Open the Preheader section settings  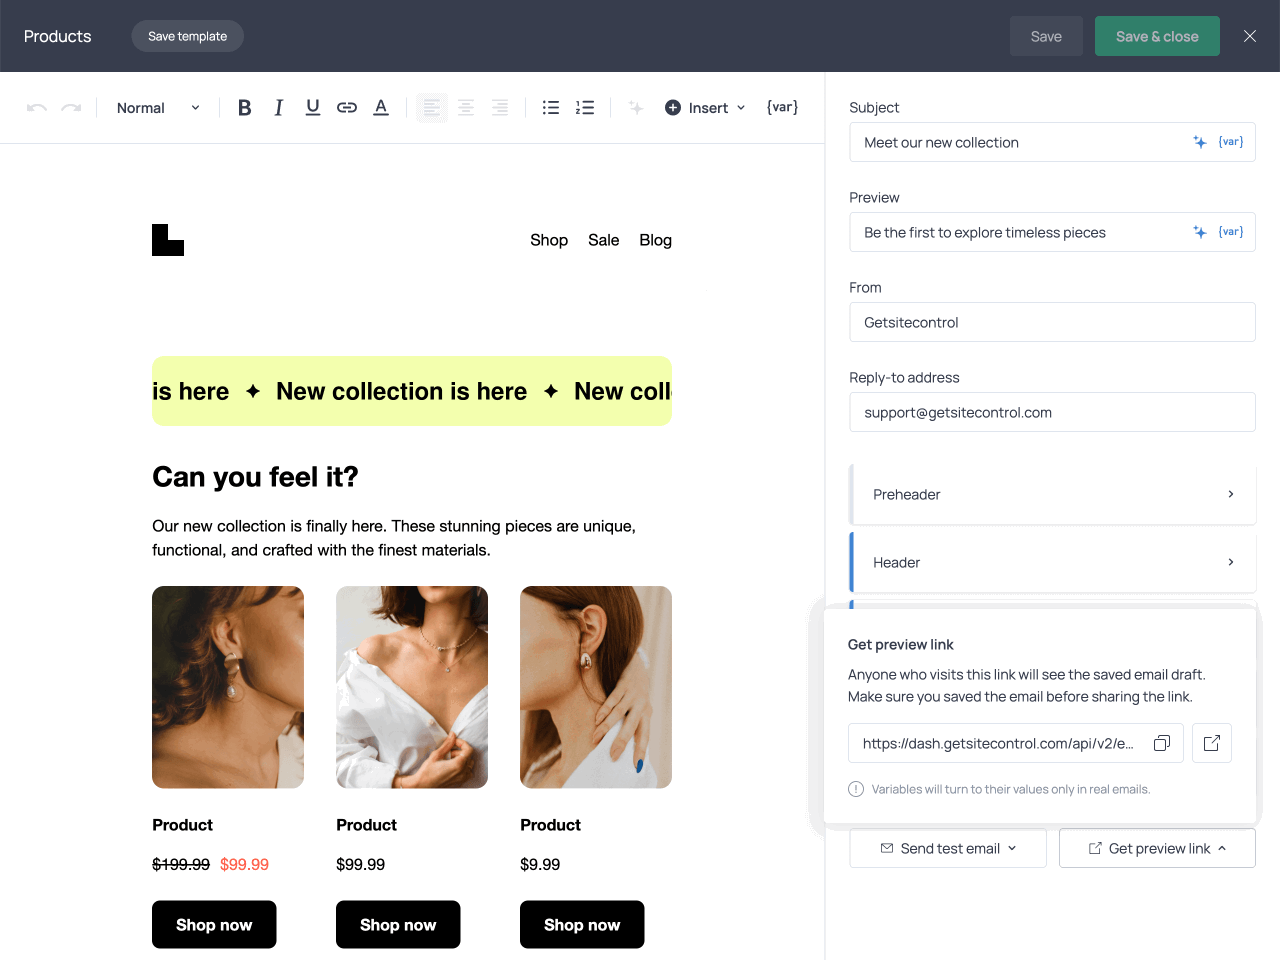click(x=1052, y=494)
